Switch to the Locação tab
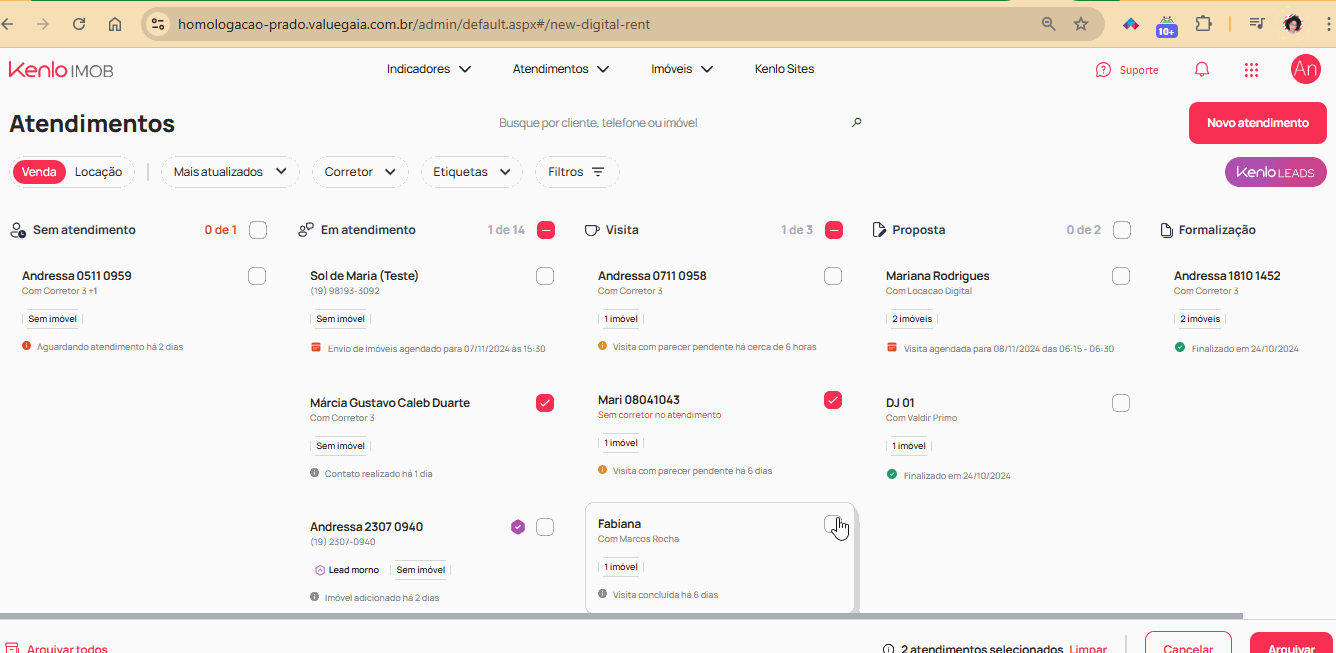The width and height of the screenshot is (1336, 653). 98,172
